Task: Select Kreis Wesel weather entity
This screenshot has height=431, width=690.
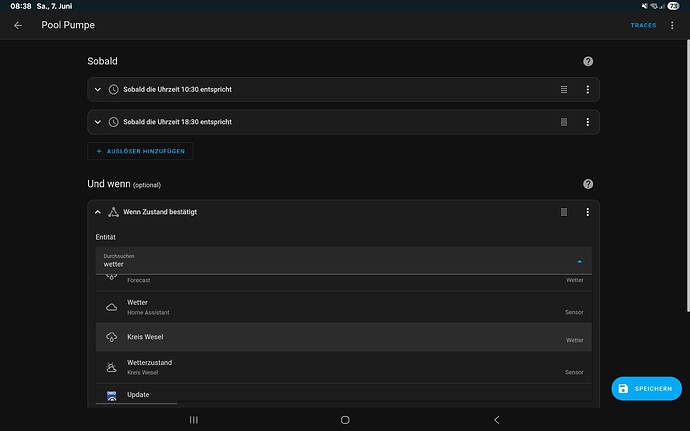Action: (x=343, y=337)
